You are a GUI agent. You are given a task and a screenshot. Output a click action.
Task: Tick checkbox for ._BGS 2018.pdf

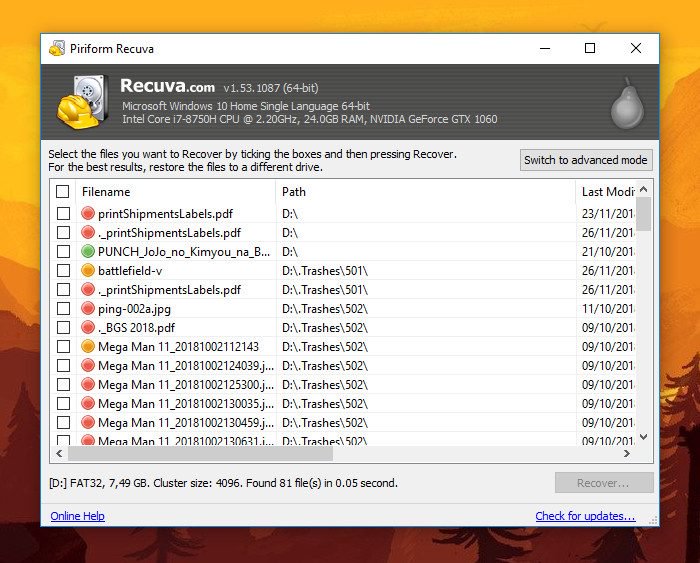63,327
